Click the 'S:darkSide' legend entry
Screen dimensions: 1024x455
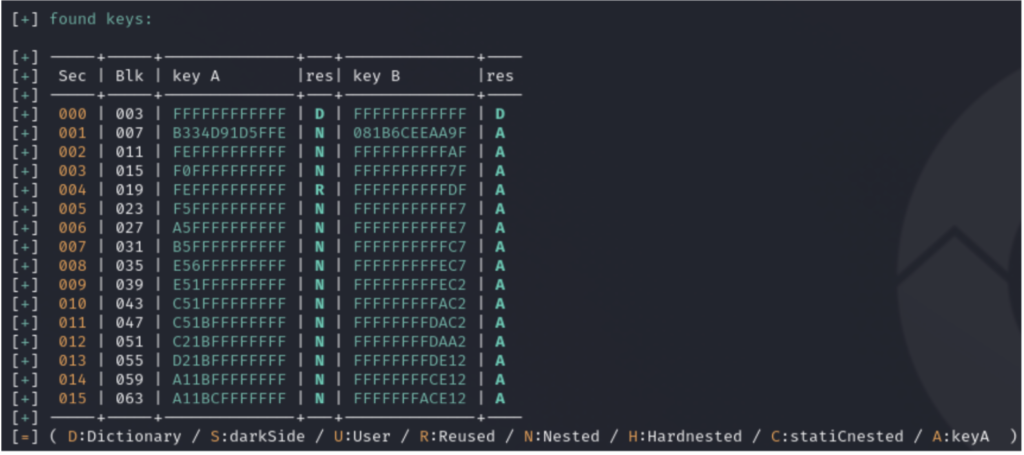(x=257, y=437)
